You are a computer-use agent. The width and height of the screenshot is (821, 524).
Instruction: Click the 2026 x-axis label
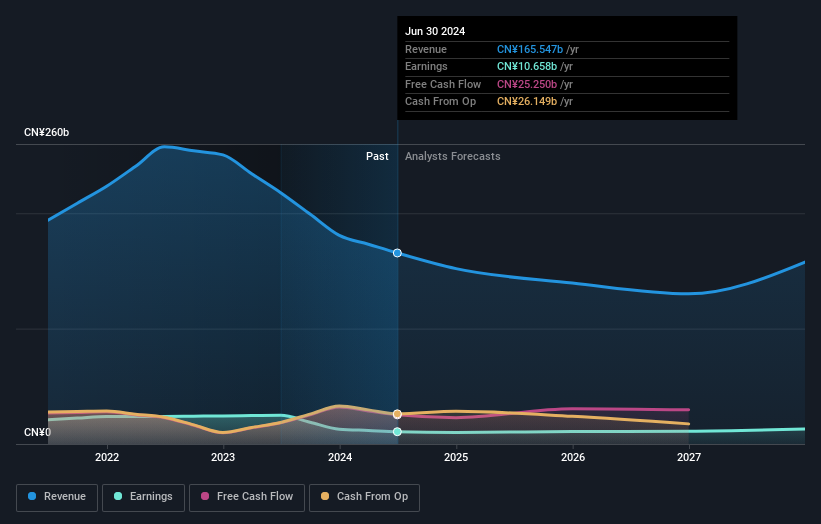(x=573, y=458)
